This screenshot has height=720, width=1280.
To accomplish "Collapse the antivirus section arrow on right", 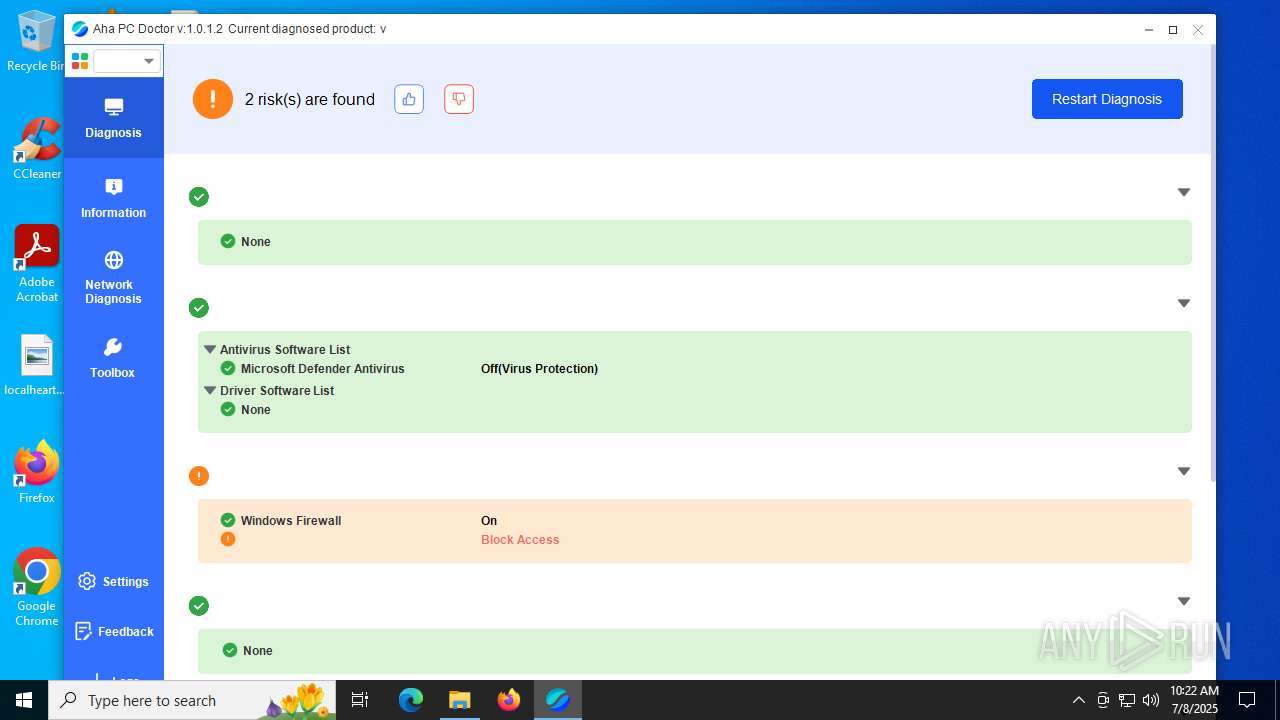I will tap(1184, 303).
